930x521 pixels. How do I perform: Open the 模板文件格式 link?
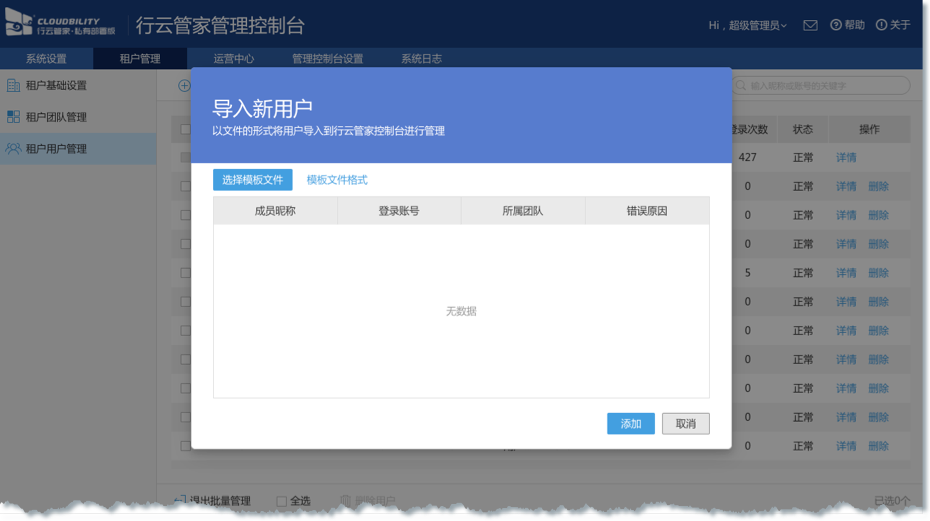click(337, 180)
